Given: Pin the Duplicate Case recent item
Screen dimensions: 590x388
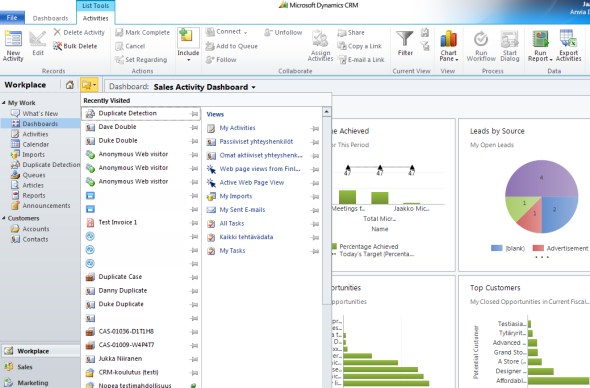Looking at the screenshot, I should tap(194, 277).
